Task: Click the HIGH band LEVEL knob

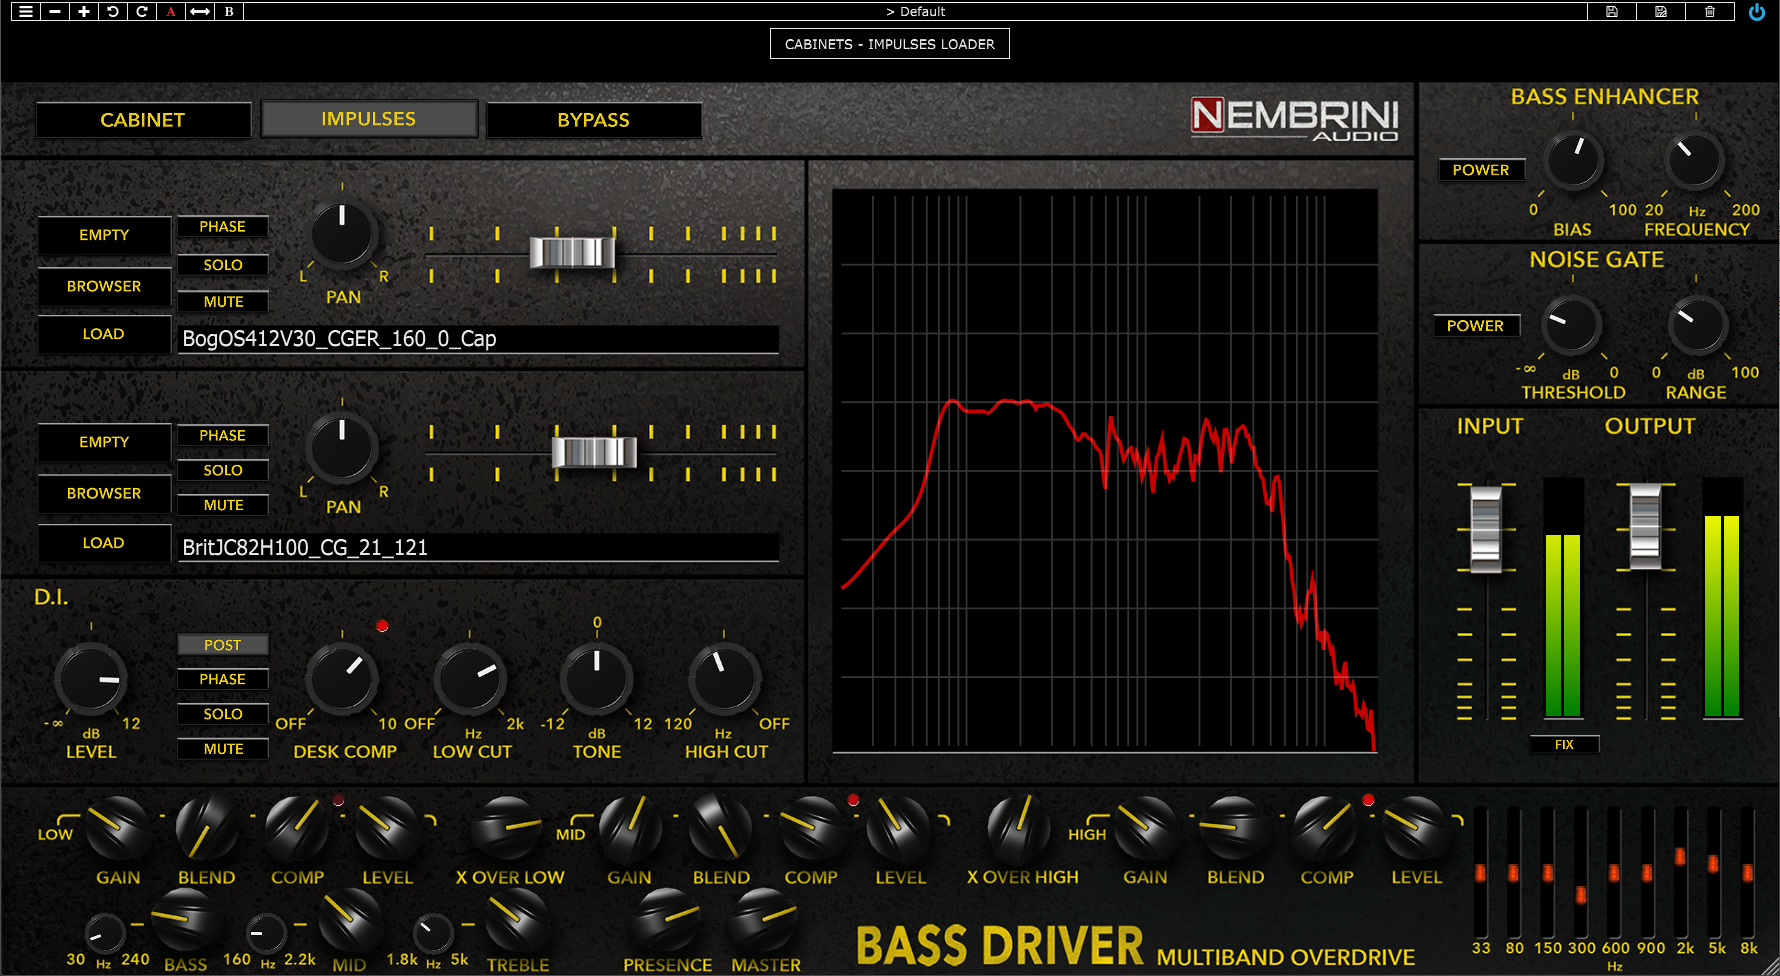Action: coord(1415,828)
